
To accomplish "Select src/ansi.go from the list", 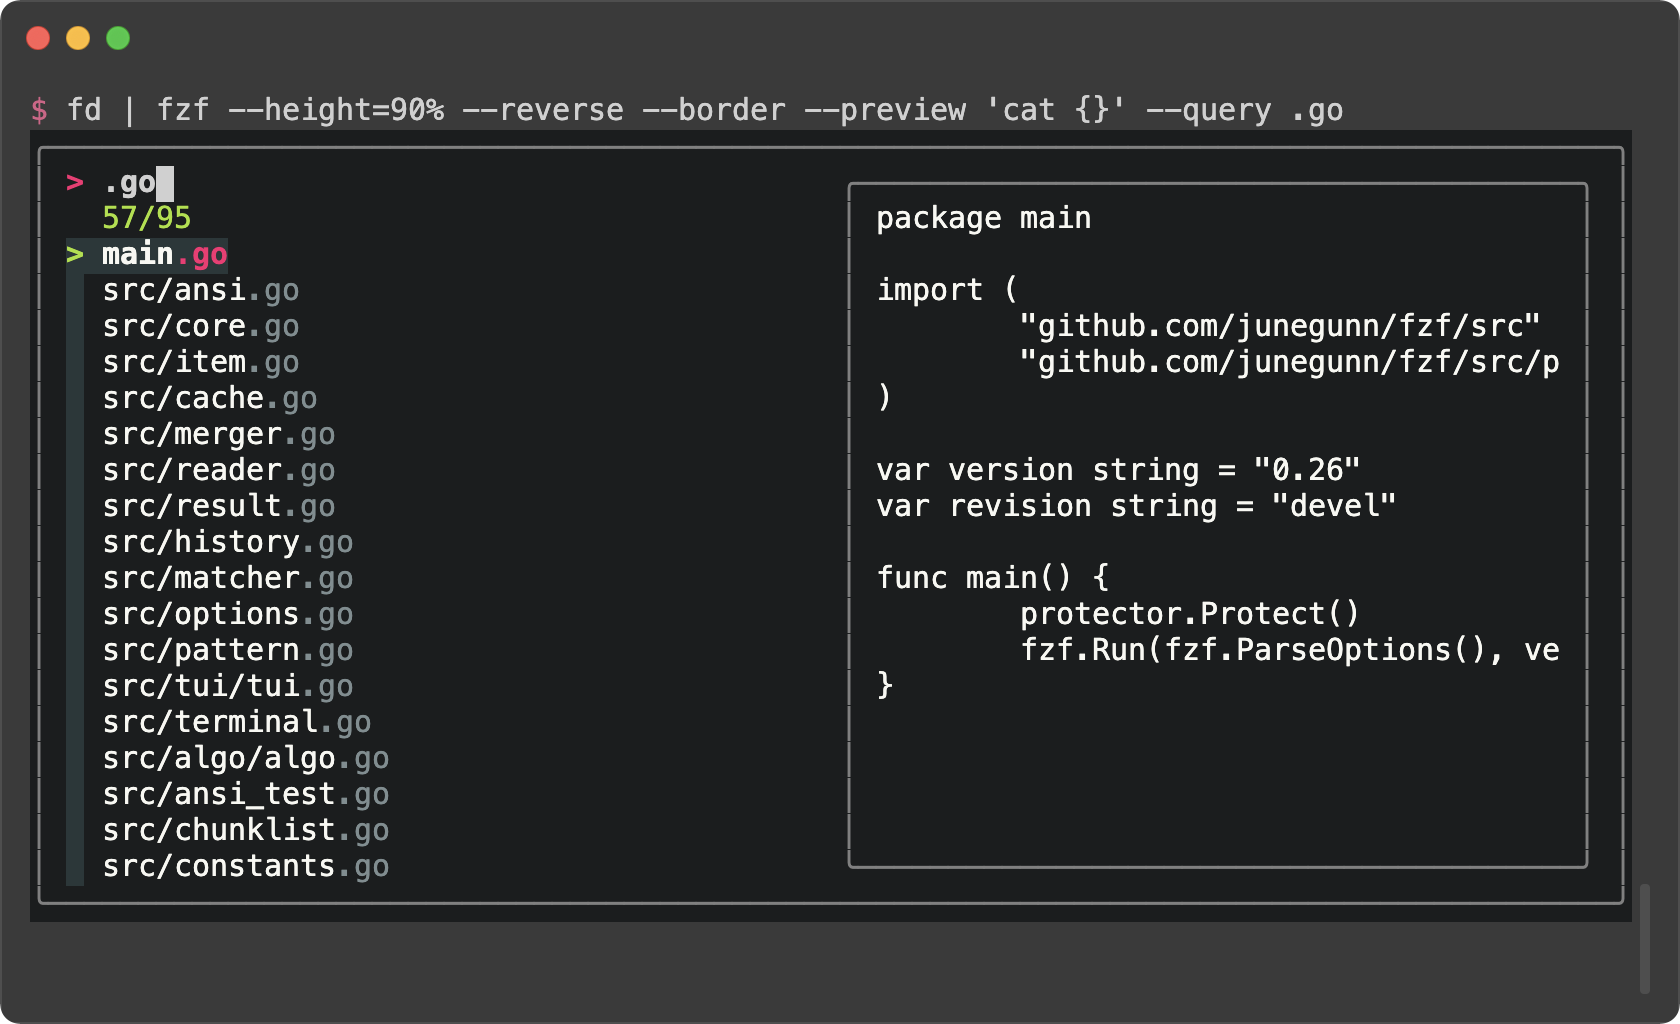I will tap(200, 291).
